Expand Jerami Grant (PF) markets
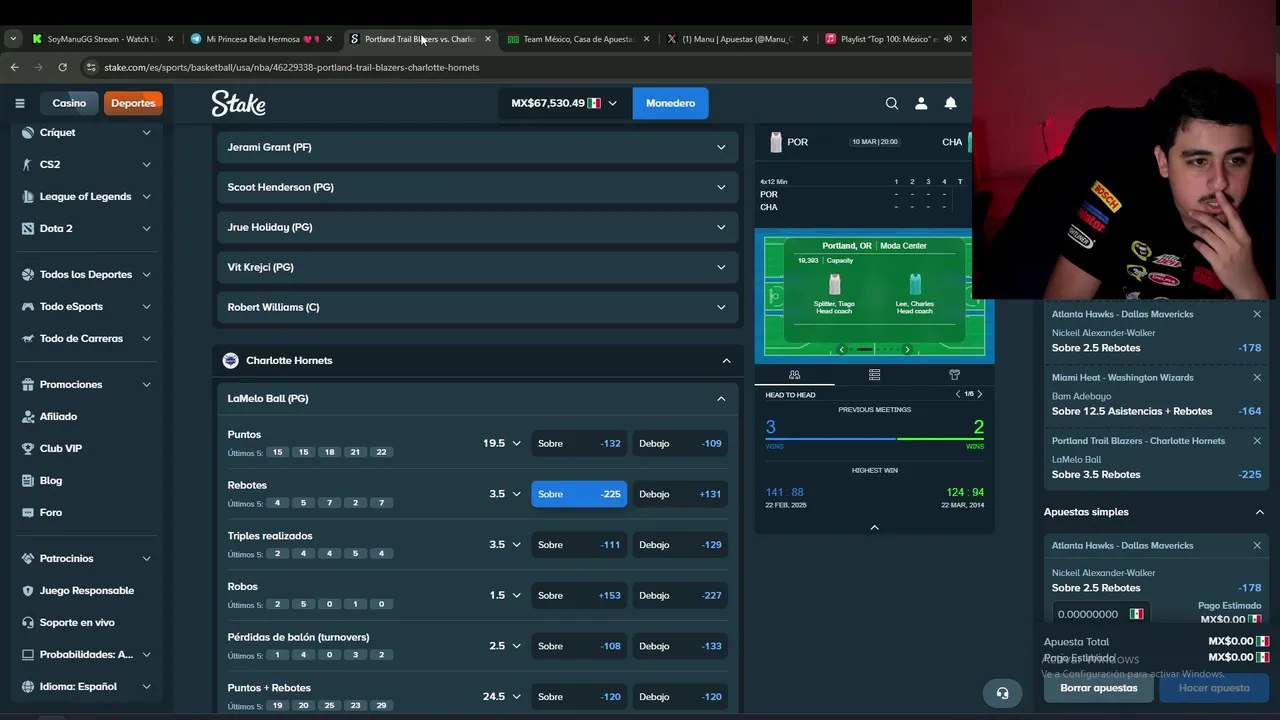The image size is (1280, 720). point(476,147)
